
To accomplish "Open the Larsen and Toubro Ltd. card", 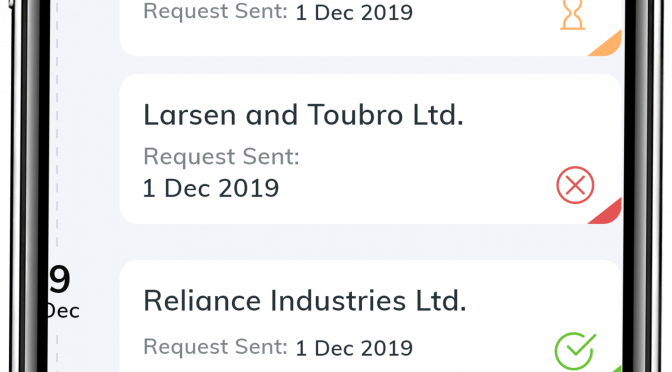I will (x=371, y=149).
